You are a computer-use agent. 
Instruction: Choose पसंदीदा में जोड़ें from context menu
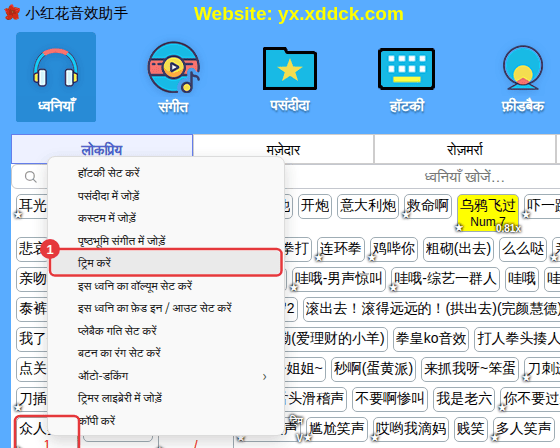(x=166, y=195)
